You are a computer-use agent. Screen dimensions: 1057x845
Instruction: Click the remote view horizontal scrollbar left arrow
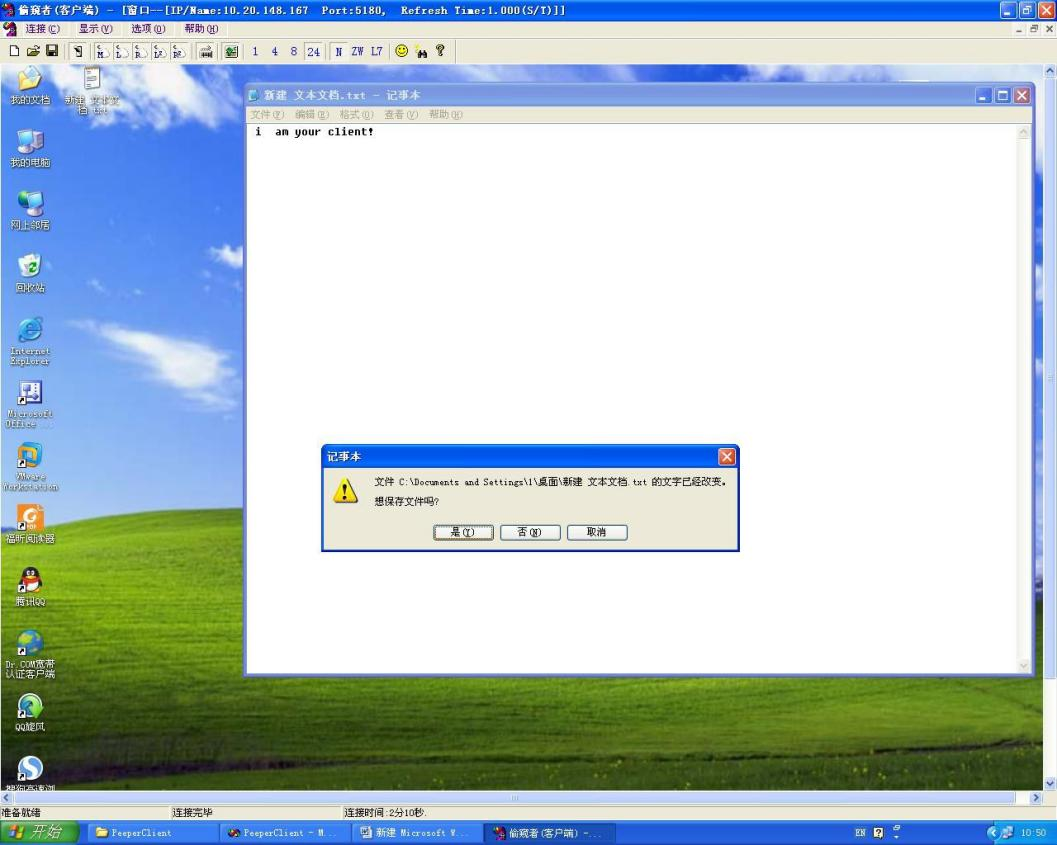click(7, 798)
